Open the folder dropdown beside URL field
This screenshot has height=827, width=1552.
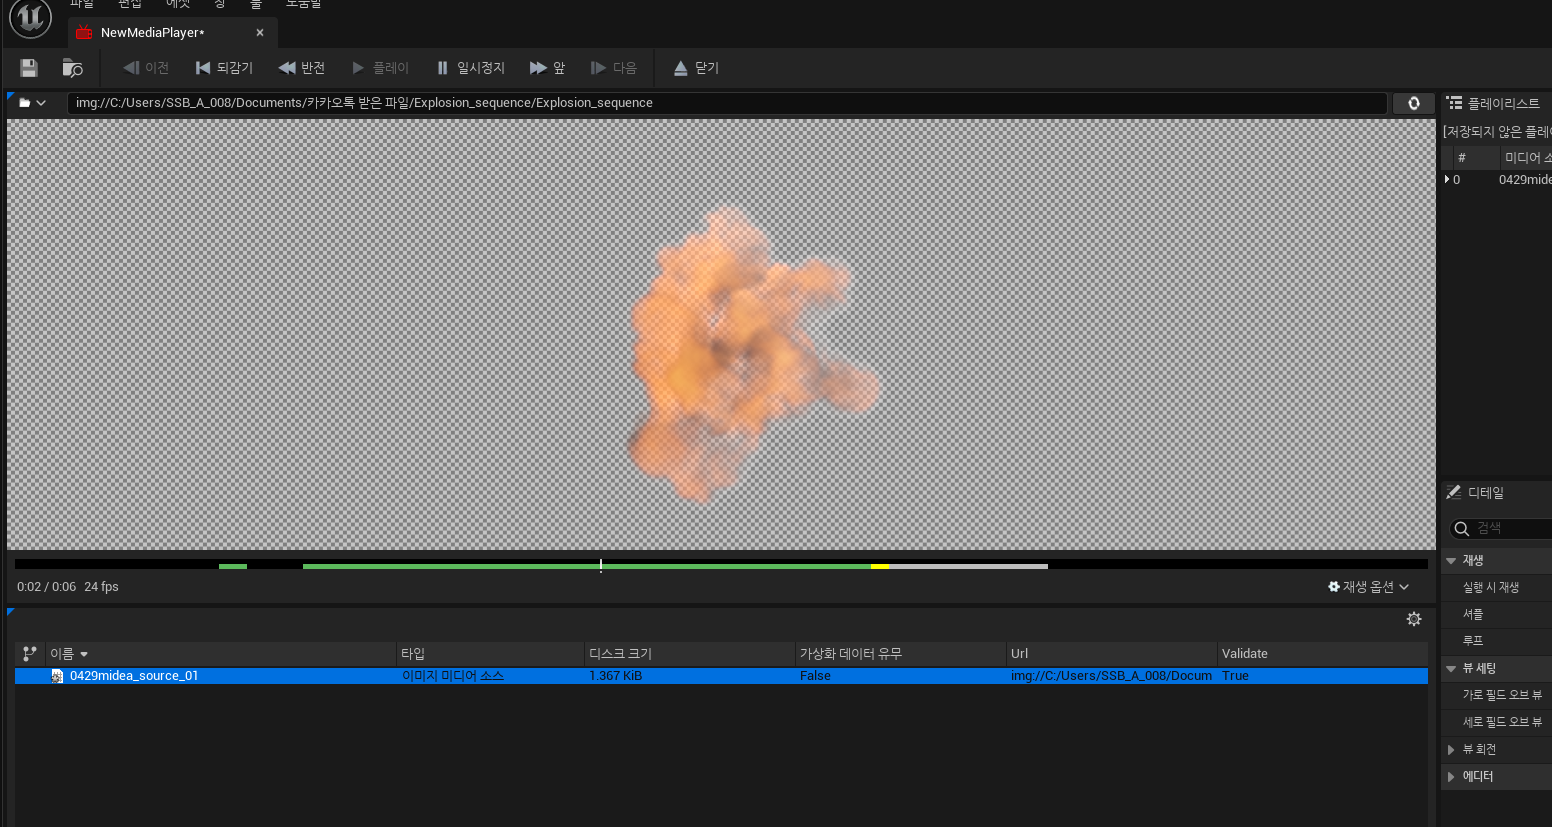(x=32, y=103)
